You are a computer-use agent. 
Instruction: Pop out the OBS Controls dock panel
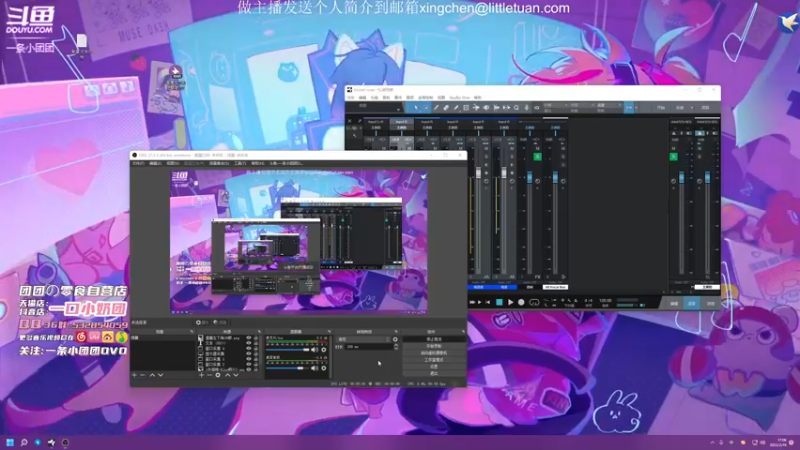coord(463,332)
